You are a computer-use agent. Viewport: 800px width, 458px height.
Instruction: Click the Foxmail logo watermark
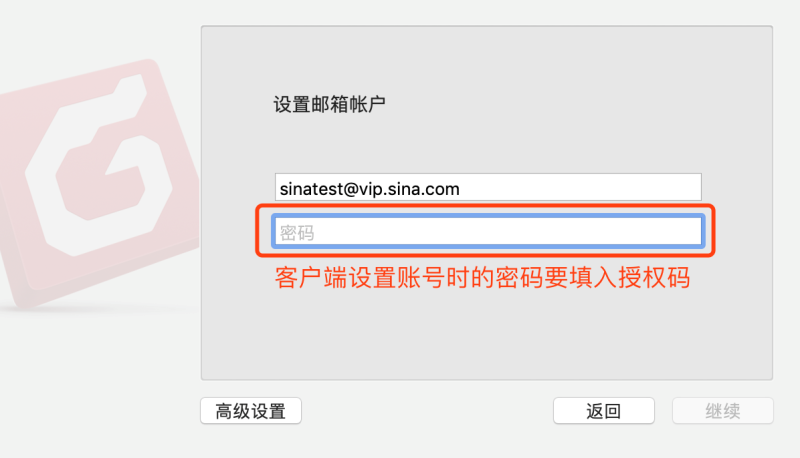[x=99, y=181]
